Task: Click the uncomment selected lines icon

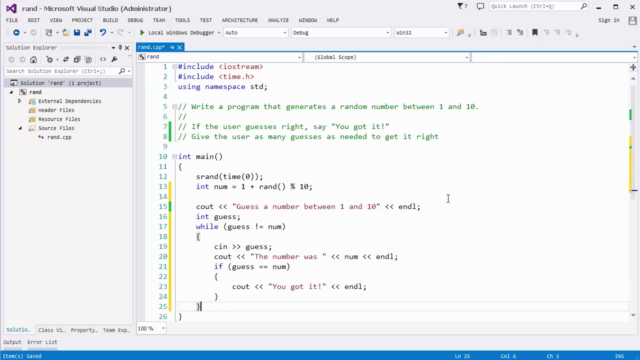Action: [x=520, y=33]
